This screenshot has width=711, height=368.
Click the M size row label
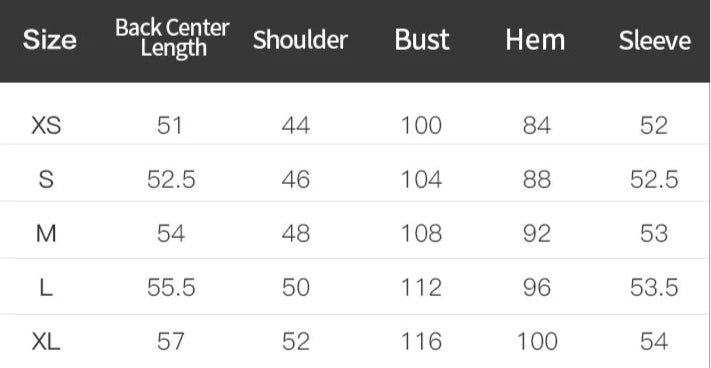[x=46, y=234]
